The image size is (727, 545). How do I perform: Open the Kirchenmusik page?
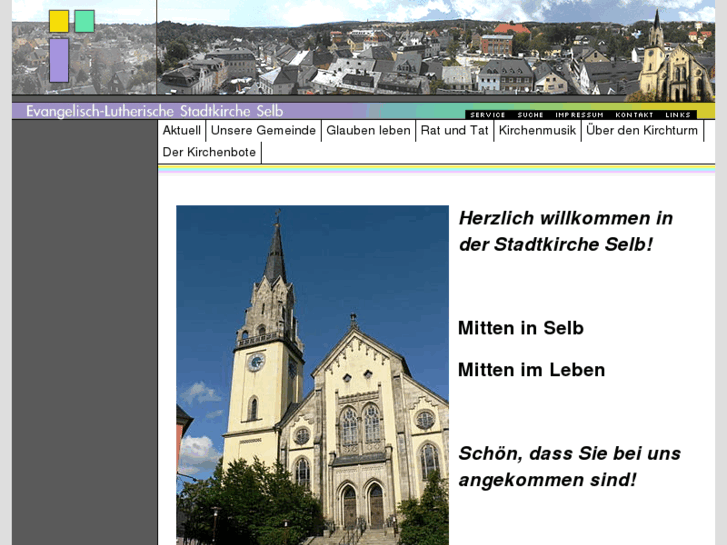coord(537,130)
